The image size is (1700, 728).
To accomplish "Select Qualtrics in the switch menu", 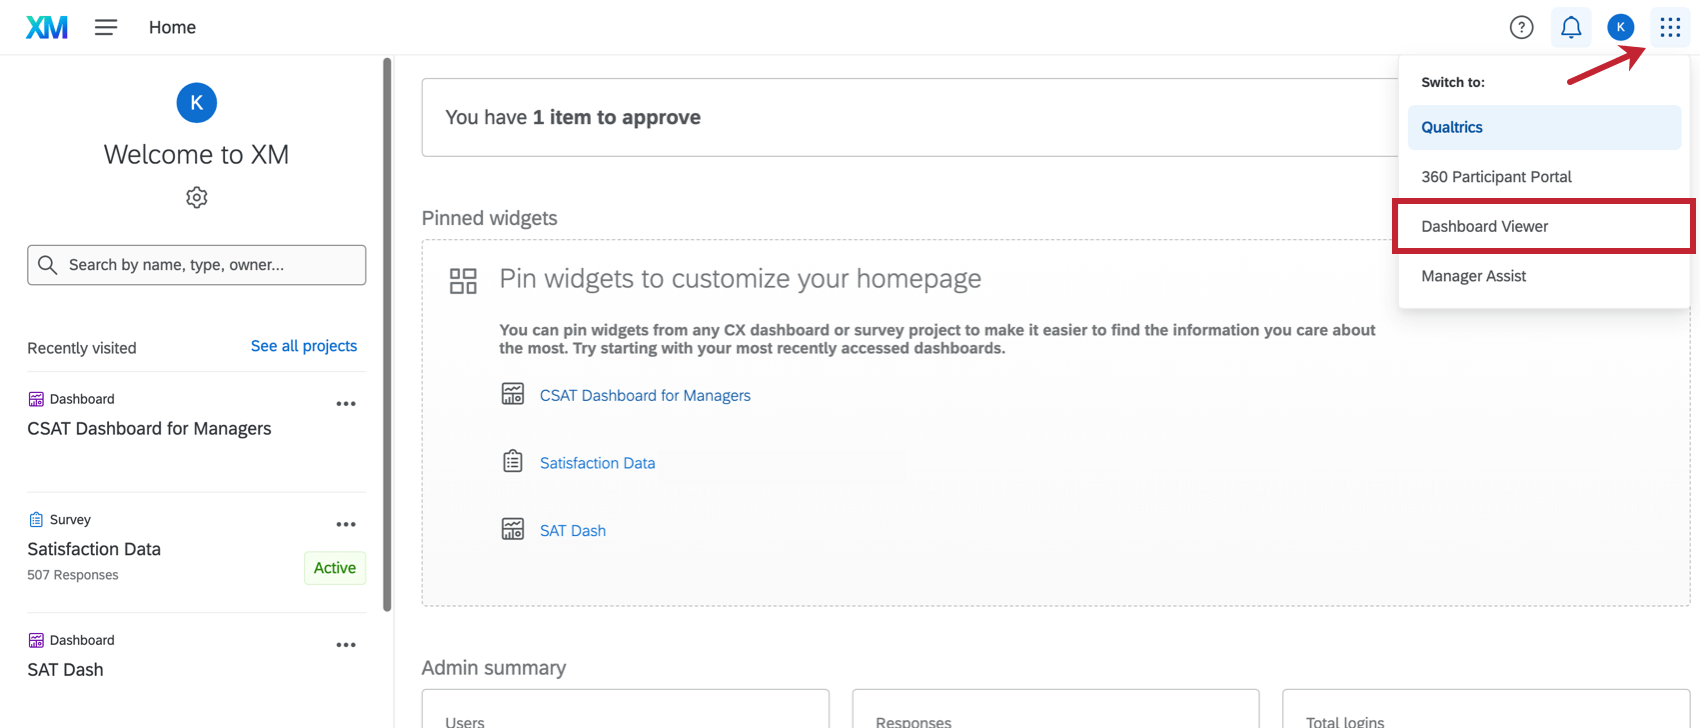I will pos(1452,127).
